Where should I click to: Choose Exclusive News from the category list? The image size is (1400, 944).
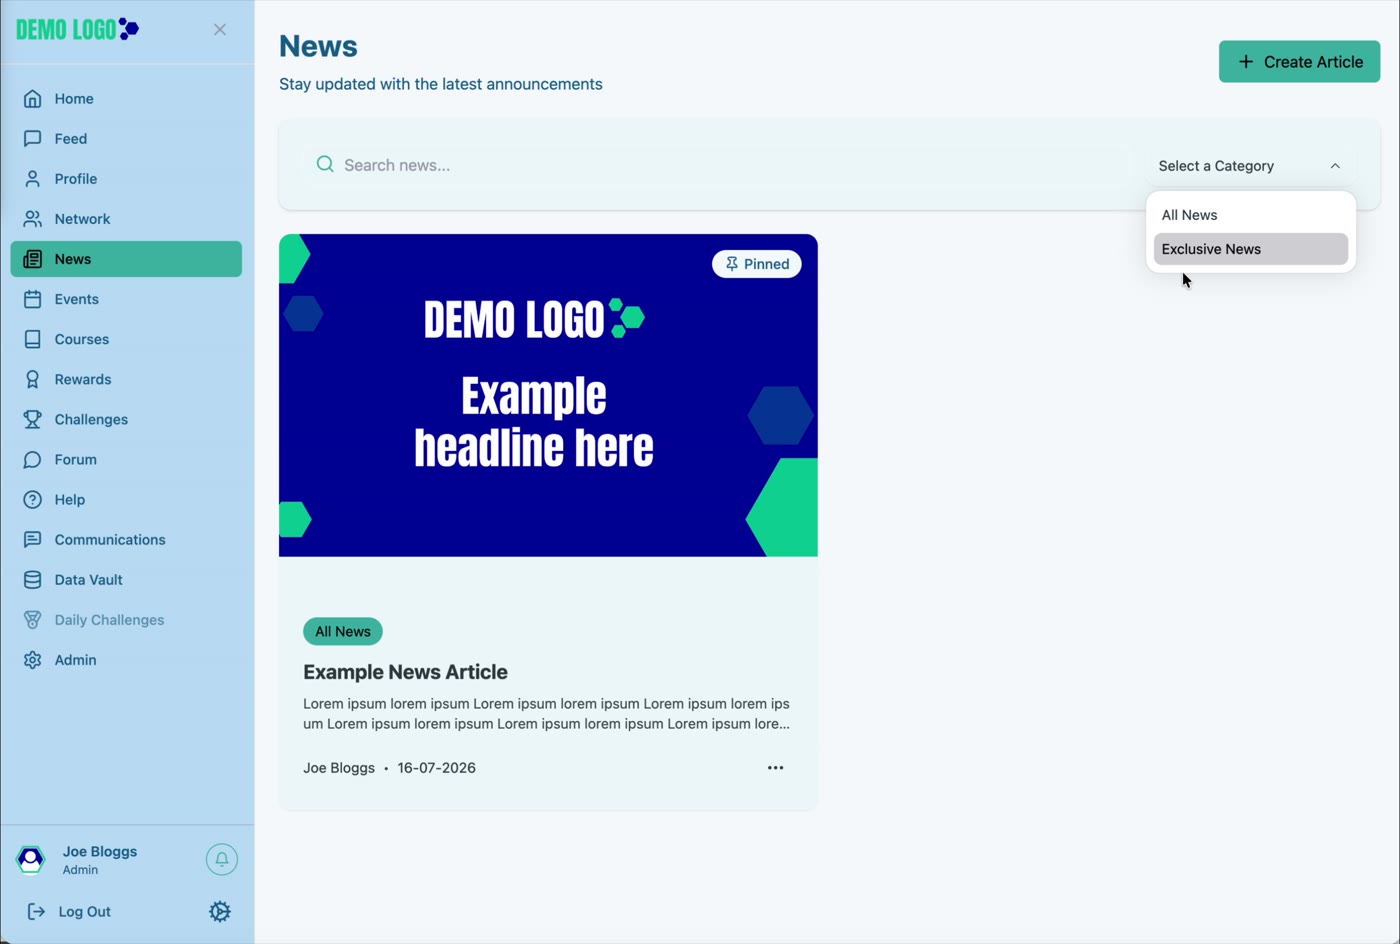[1251, 249]
